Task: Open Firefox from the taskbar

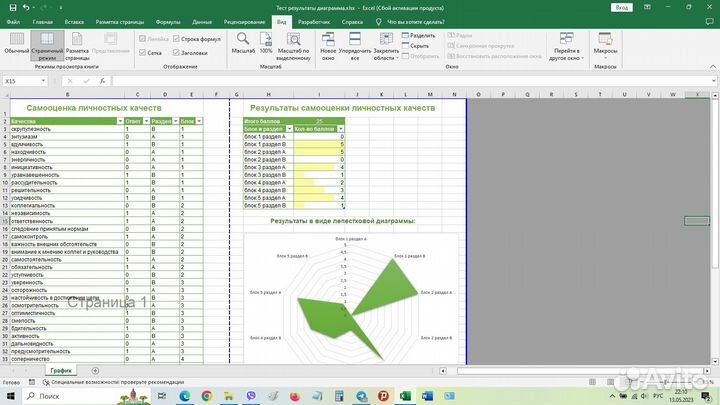Action: point(295,396)
